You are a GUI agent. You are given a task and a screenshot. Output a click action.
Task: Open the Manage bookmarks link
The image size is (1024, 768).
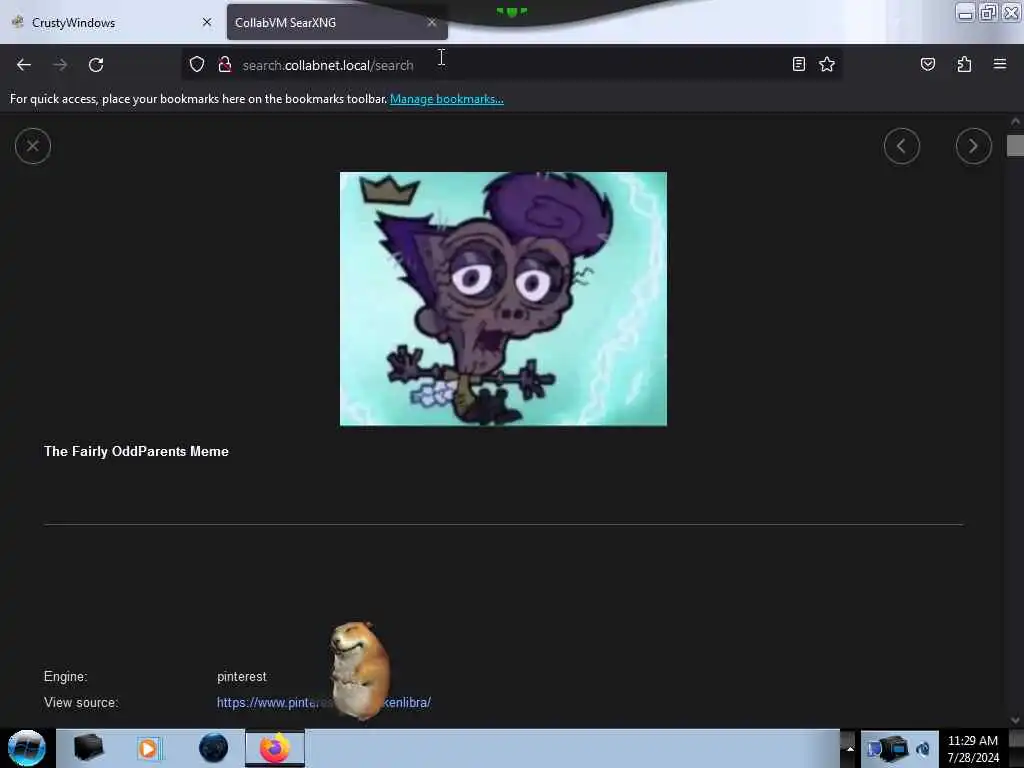click(447, 99)
